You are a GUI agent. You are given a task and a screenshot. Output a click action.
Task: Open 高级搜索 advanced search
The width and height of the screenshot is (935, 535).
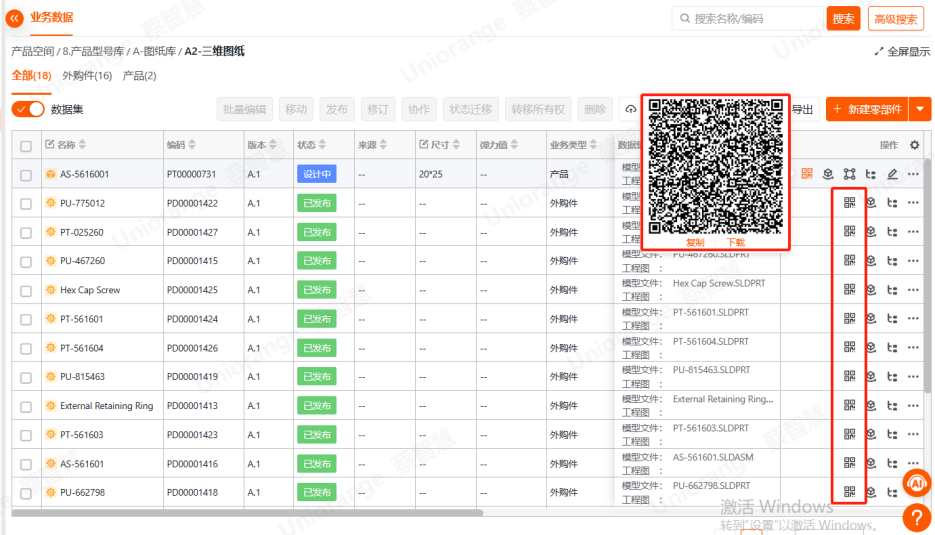click(896, 18)
